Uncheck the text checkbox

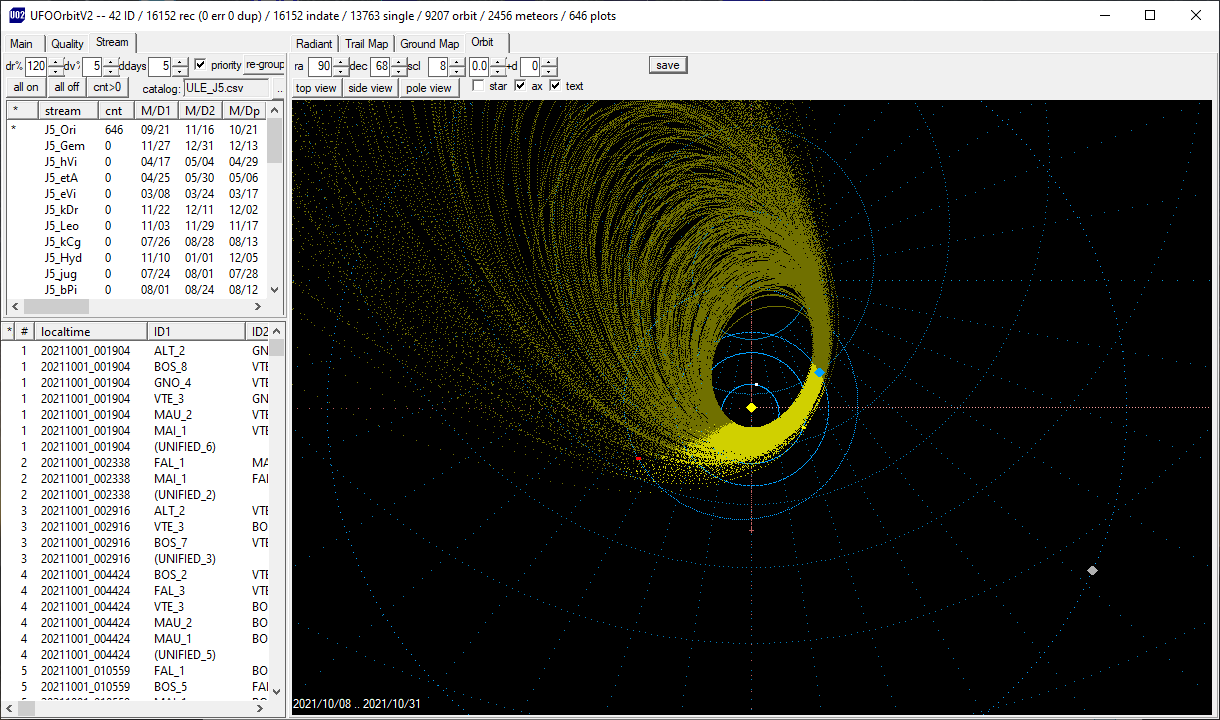555,86
